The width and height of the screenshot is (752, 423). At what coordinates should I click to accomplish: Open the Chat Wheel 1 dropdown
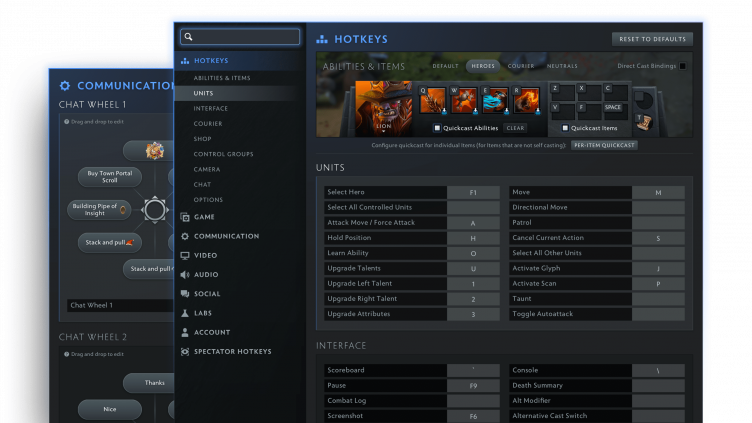pos(118,305)
